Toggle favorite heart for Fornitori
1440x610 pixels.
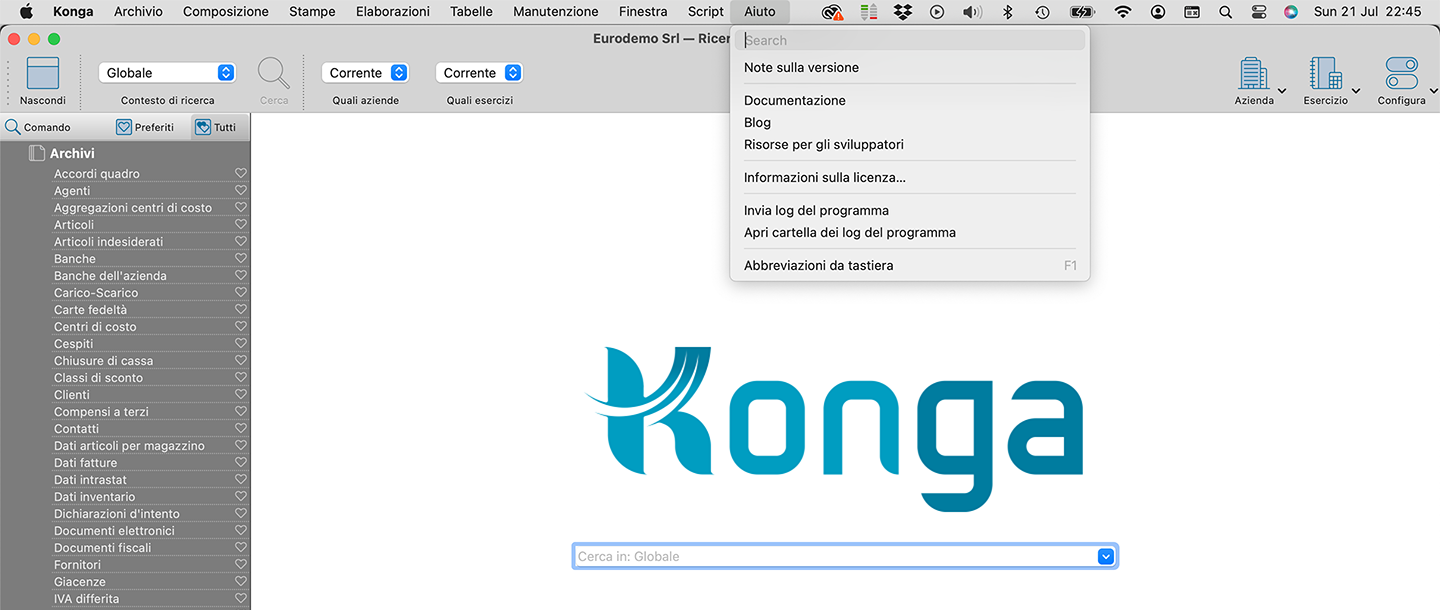[240, 565]
